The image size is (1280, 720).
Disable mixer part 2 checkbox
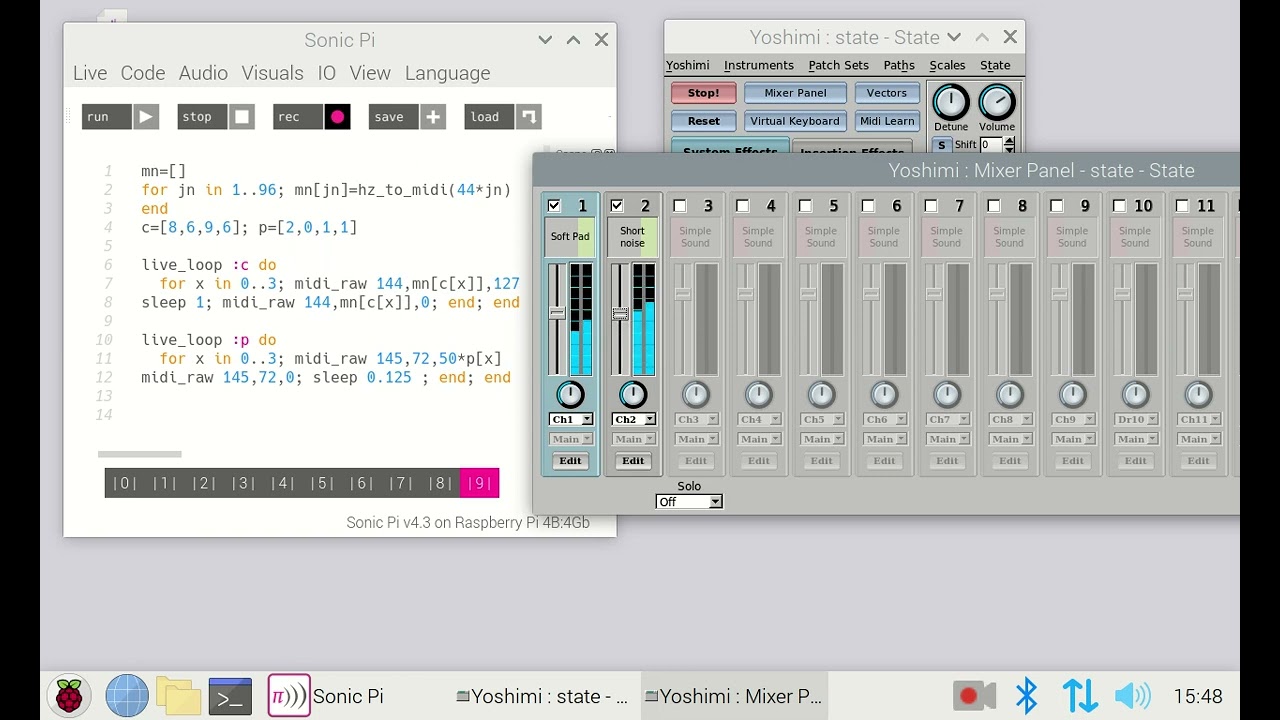[617, 206]
